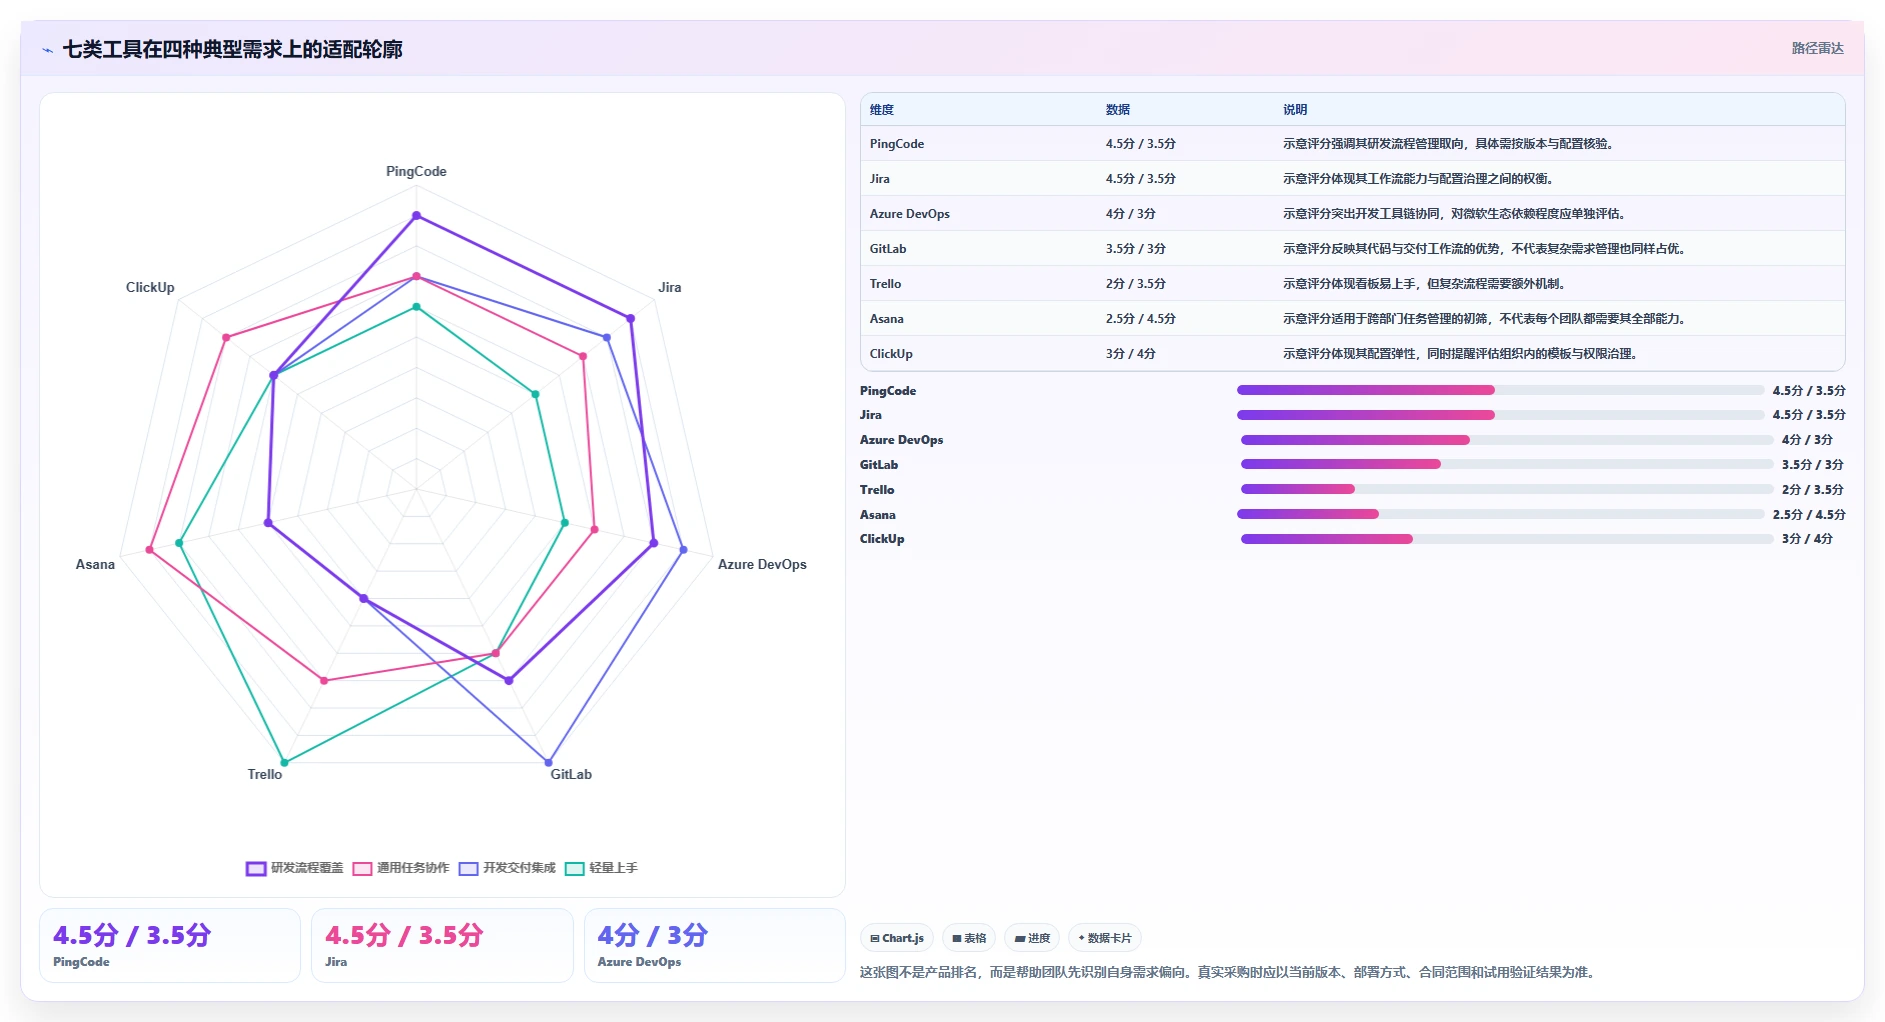
Task: Click the Jira axis label on the radar
Action: pyautogui.click(x=670, y=287)
